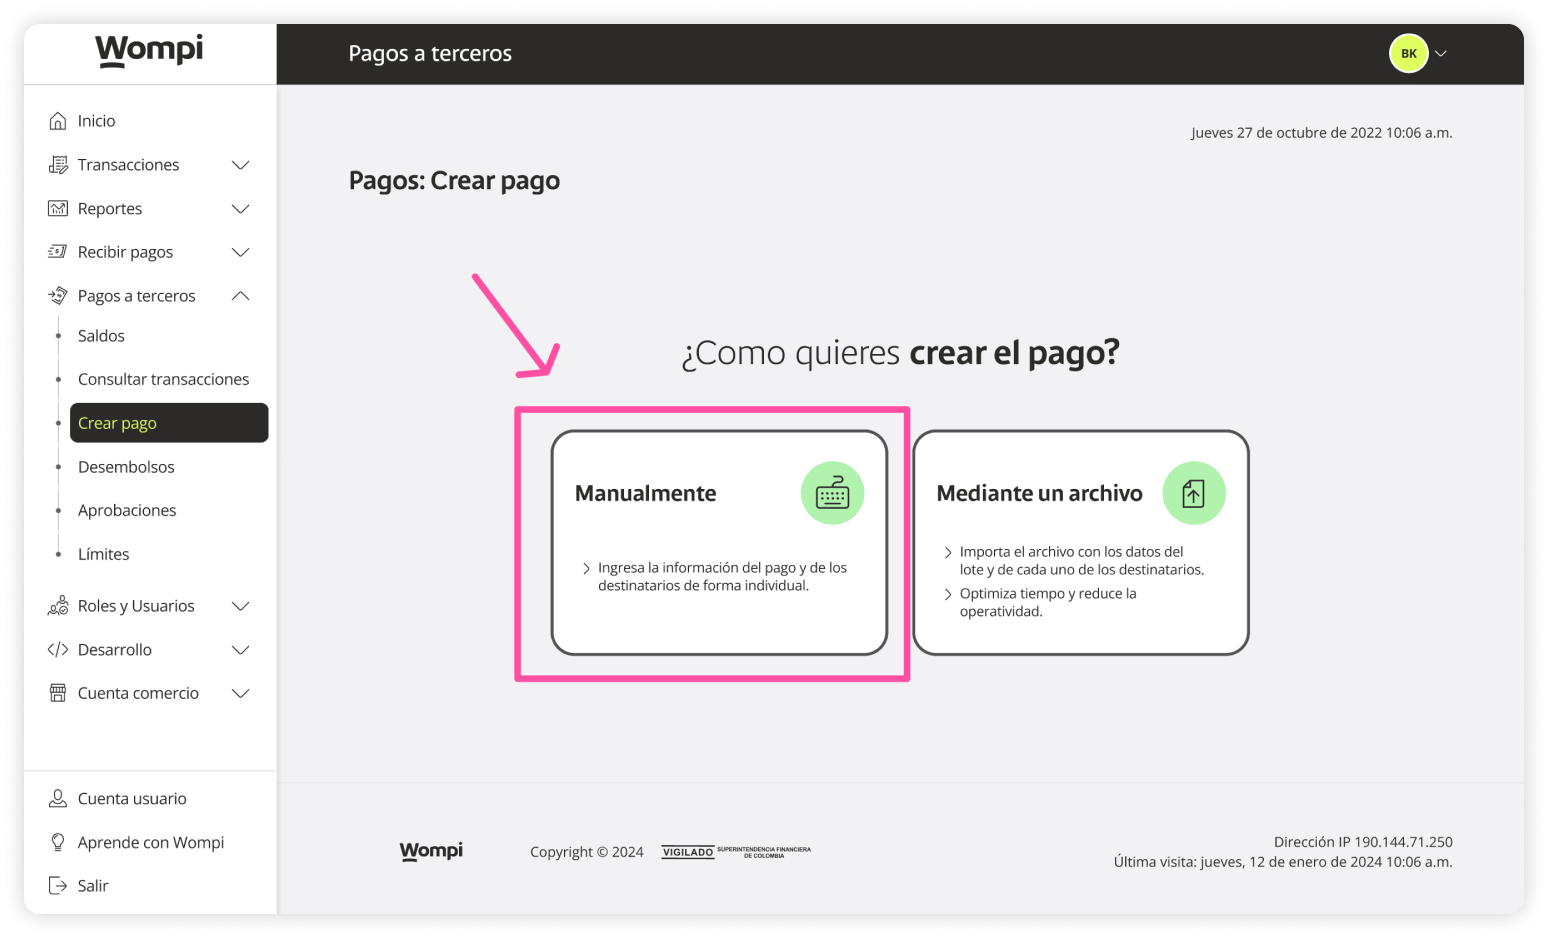Open the dropdown arrow beside BK avatar
1548x938 pixels.
tap(1441, 54)
